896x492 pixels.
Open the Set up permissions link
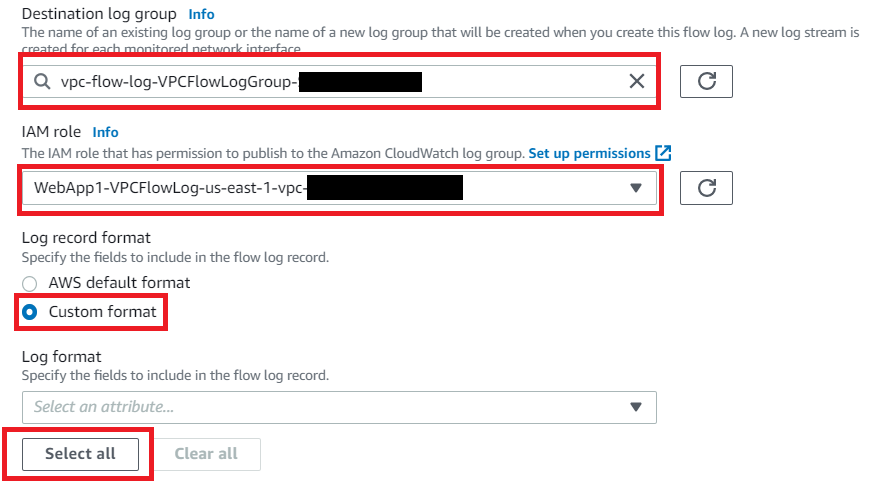click(x=589, y=153)
